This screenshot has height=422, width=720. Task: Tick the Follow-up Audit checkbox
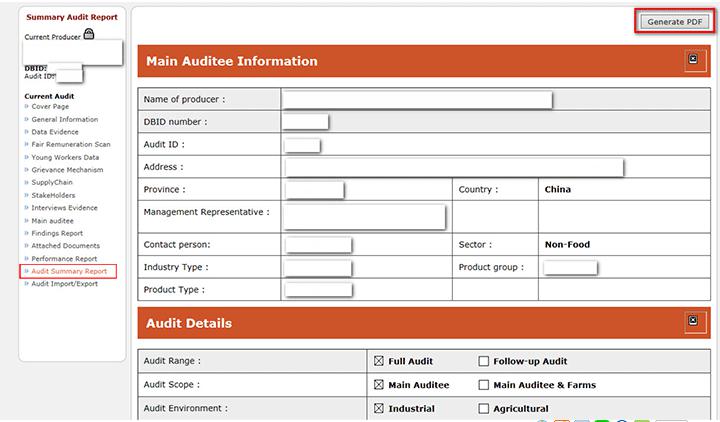click(484, 361)
